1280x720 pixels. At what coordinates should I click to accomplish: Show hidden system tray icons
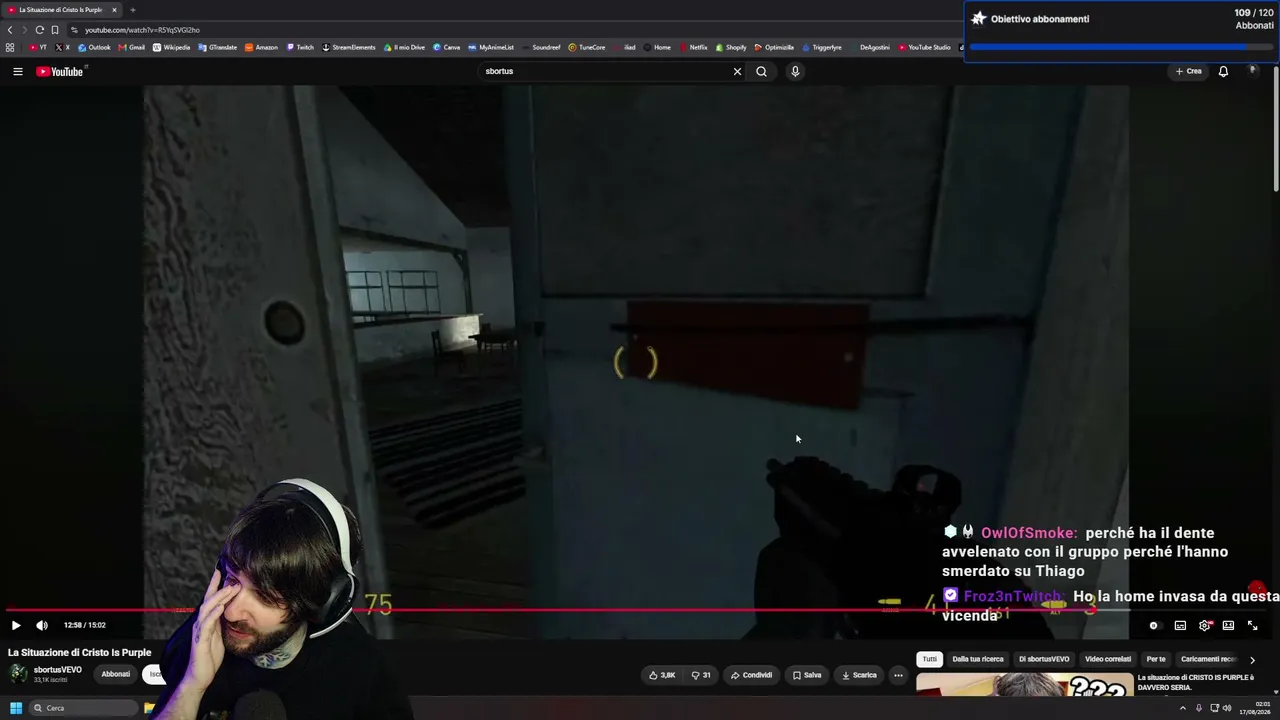(x=1183, y=708)
